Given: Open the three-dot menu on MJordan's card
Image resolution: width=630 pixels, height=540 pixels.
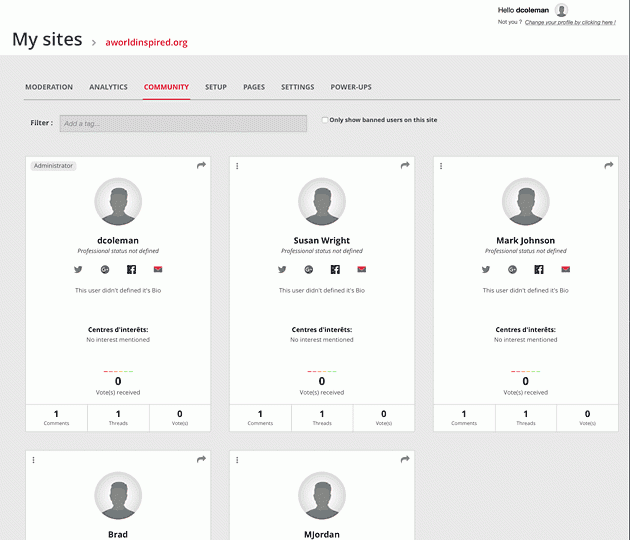Looking at the screenshot, I should (x=237, y=460).
